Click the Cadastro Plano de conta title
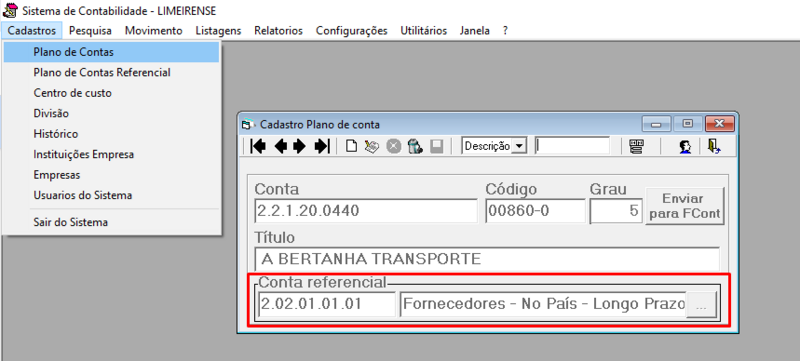This screenshot has width=800, height=361. (320, 124)
